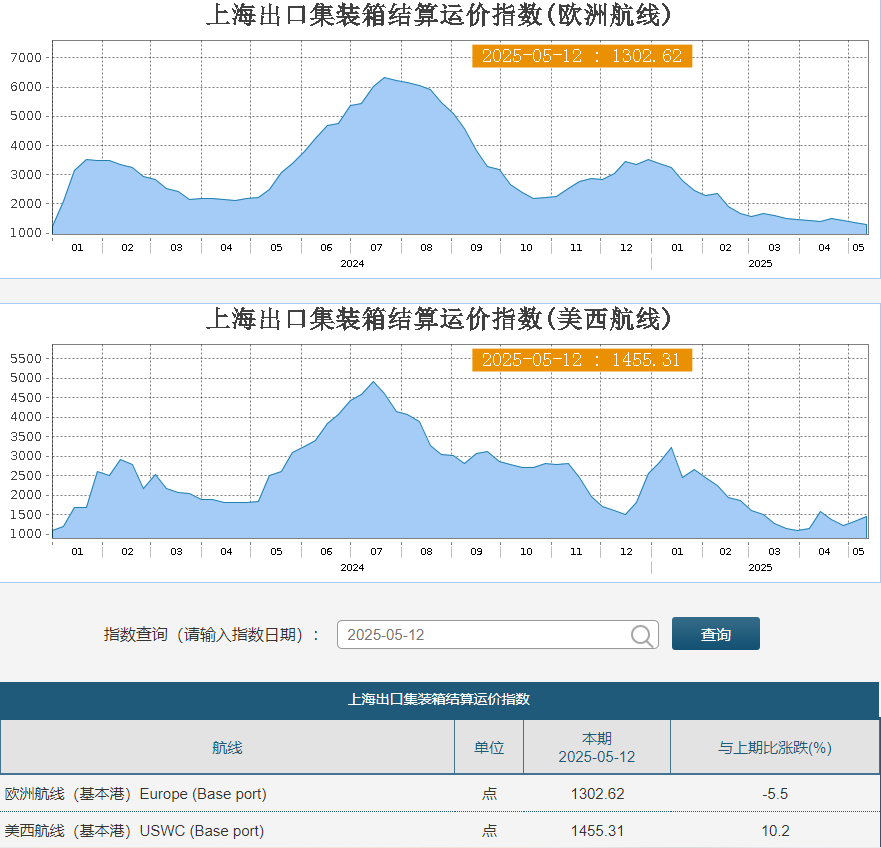881x848 pixels.
Task: Click the orange 1455.31 label on USWC chart
Action: pyautogui.click(x=581, y=360)
